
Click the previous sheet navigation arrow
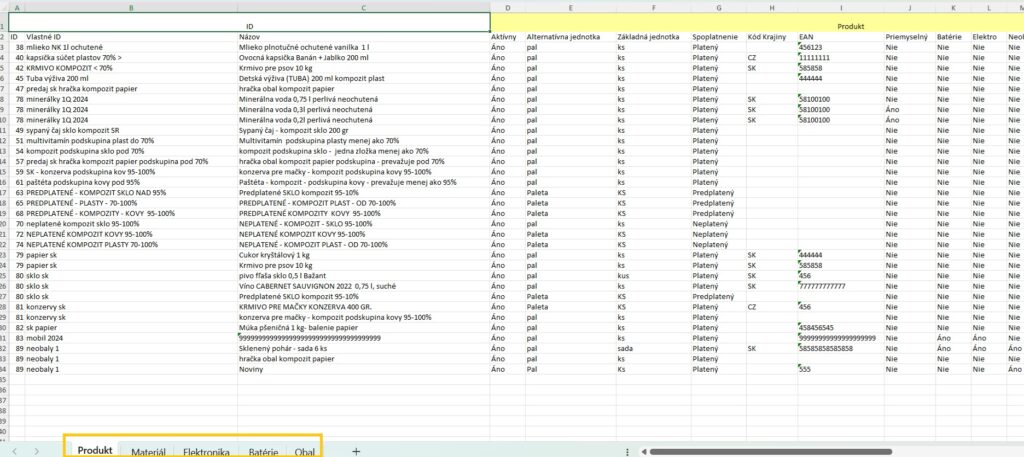[16, 452]
